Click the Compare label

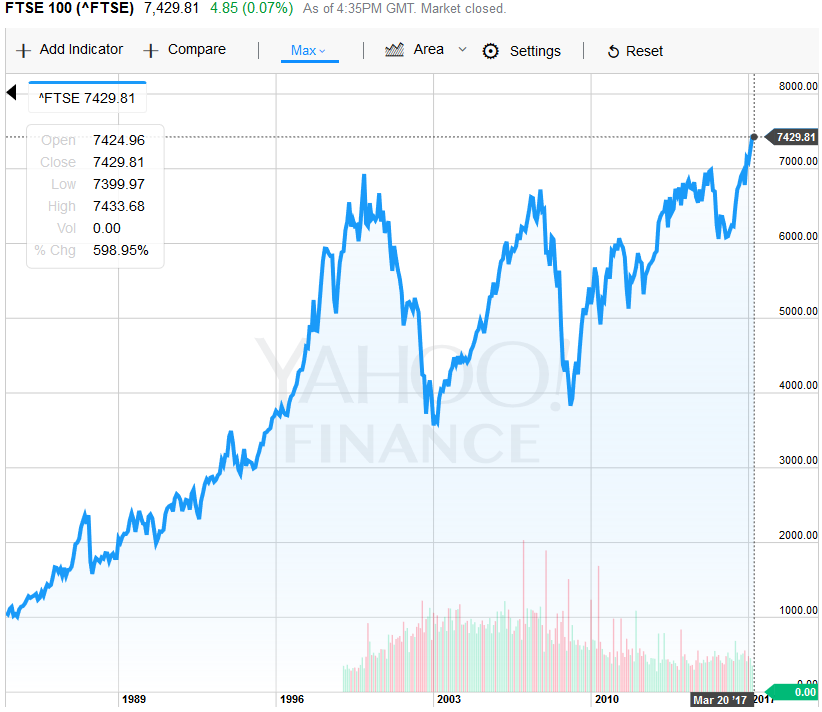point(197,49)
